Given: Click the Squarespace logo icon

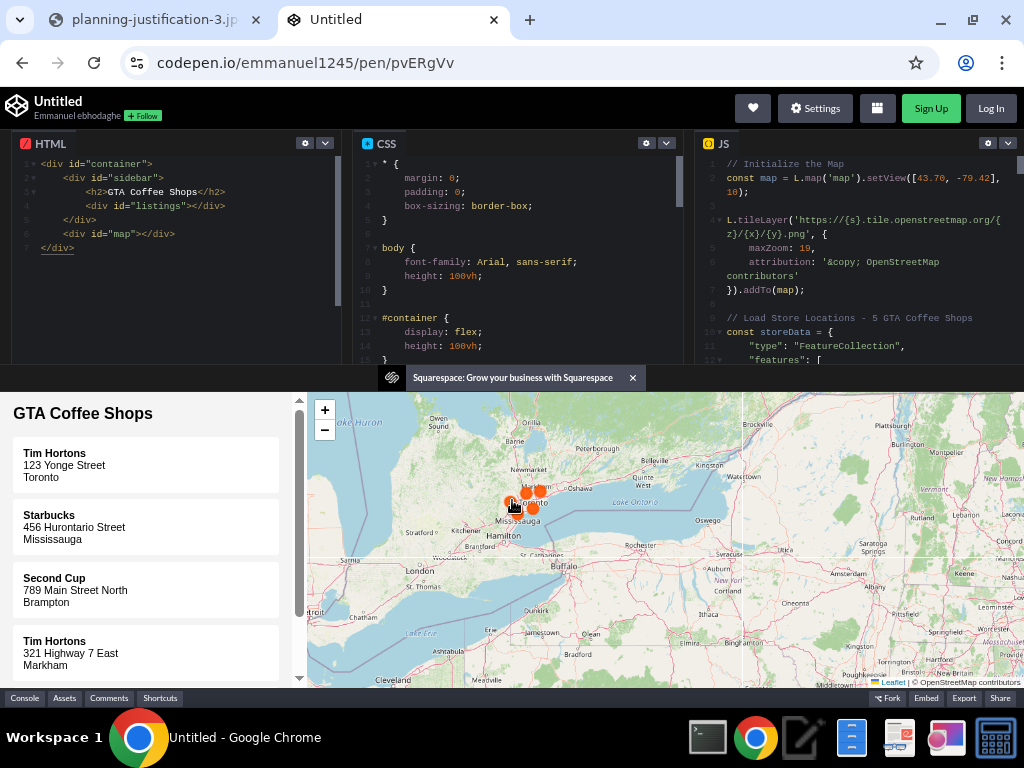Looking at the screenshot, I should [392, 378].
